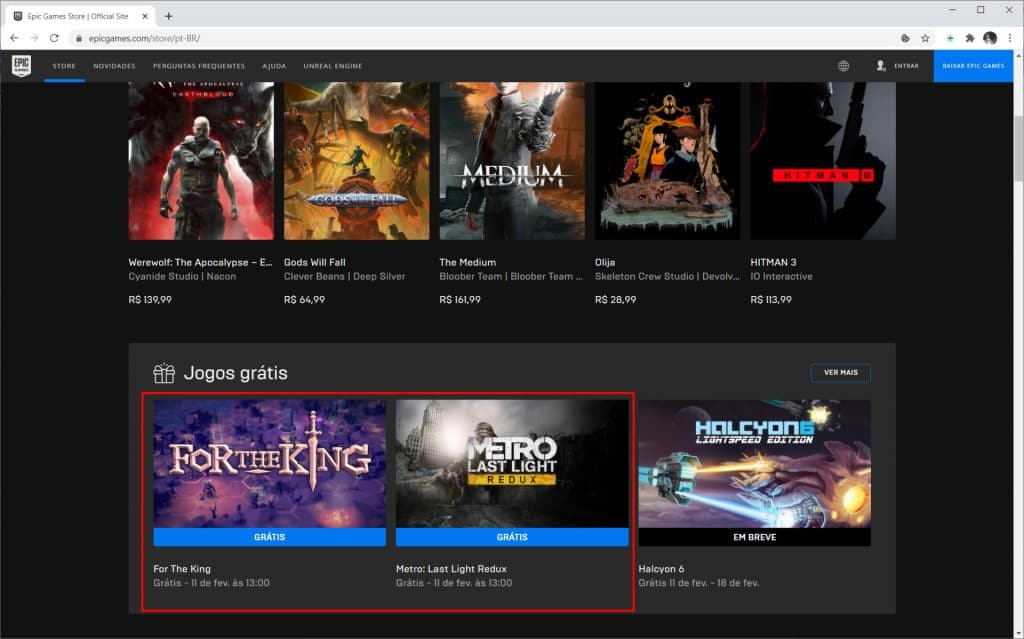Open PERGUNTAS FREQUENTES menu item
This screenshot has height=639, width=1024.
coord(199,66)
